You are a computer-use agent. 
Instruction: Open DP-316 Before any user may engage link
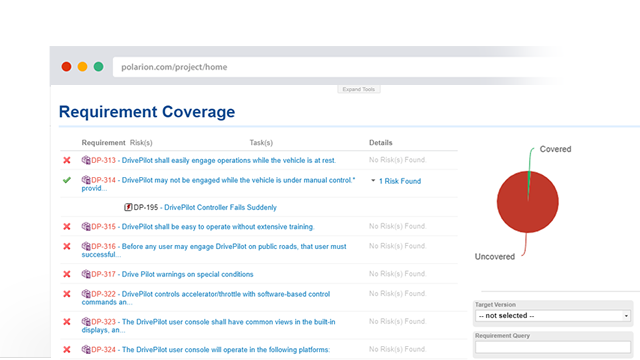tap(214, 250)
